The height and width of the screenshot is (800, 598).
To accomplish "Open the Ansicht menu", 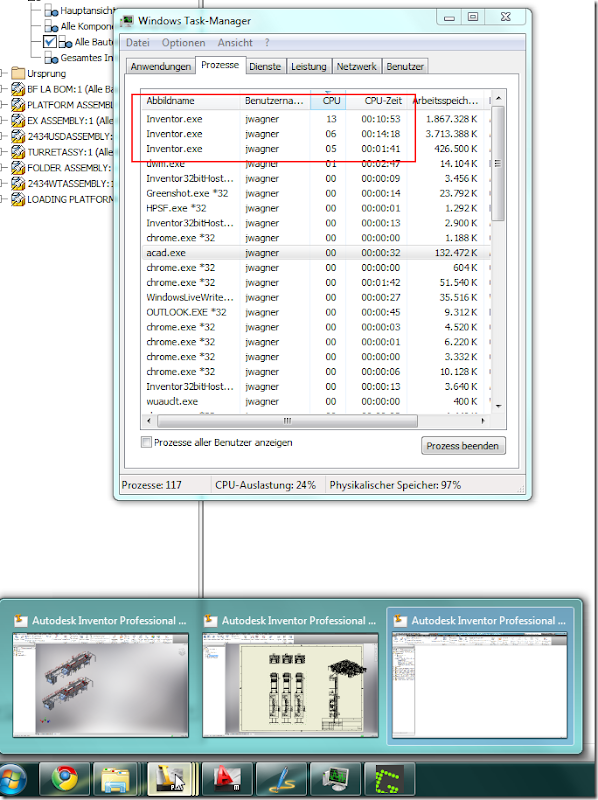I will 235,43.
